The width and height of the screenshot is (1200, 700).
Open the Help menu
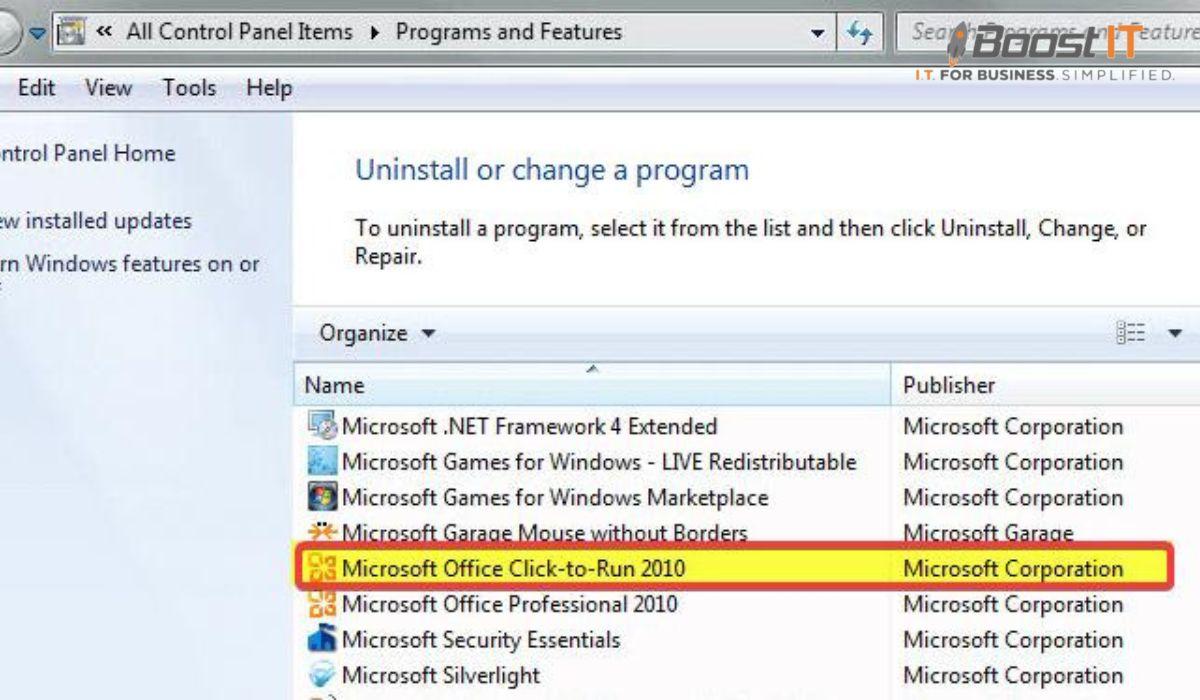point(268,88)
